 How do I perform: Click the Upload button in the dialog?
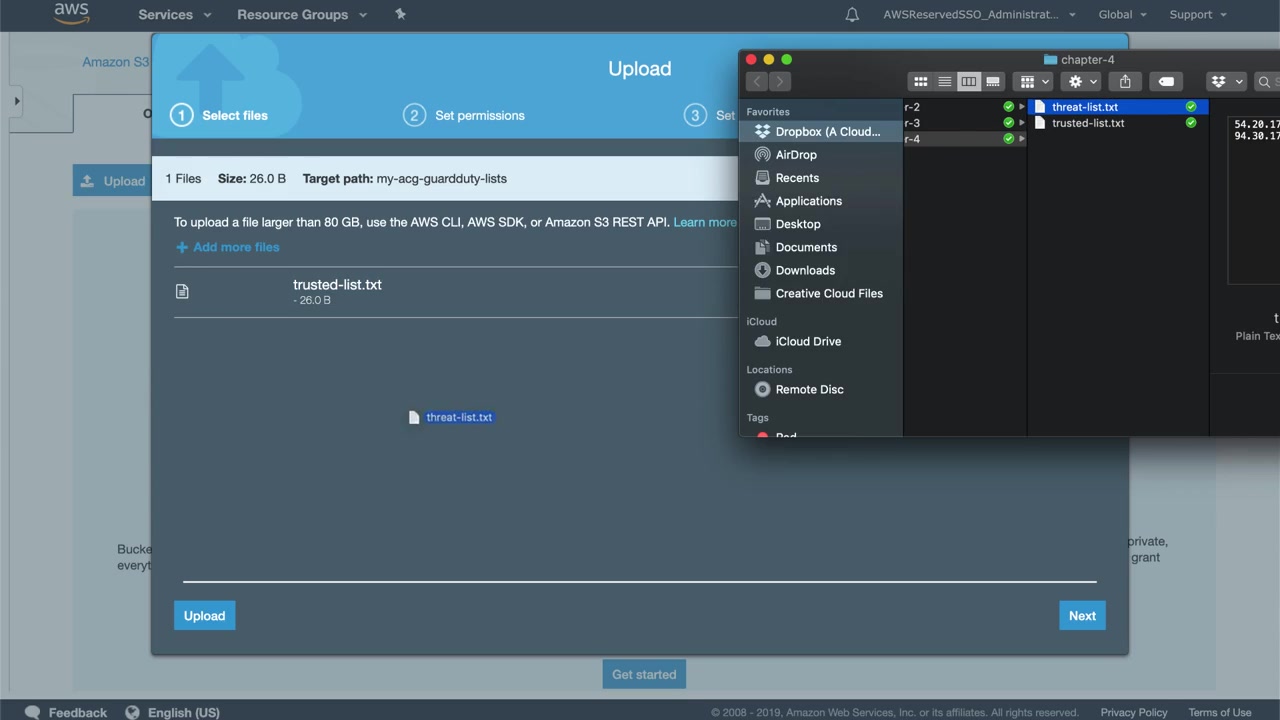(204, 616)
